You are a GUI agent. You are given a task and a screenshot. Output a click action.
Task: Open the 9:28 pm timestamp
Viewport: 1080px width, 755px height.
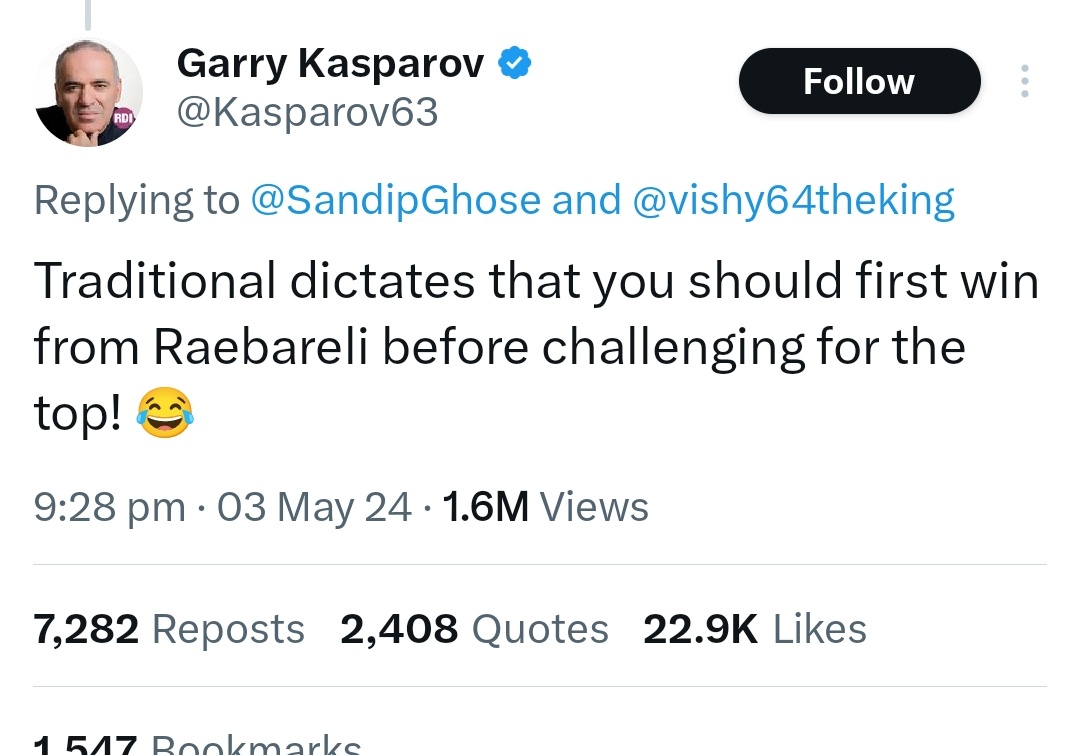pos(109,507)
